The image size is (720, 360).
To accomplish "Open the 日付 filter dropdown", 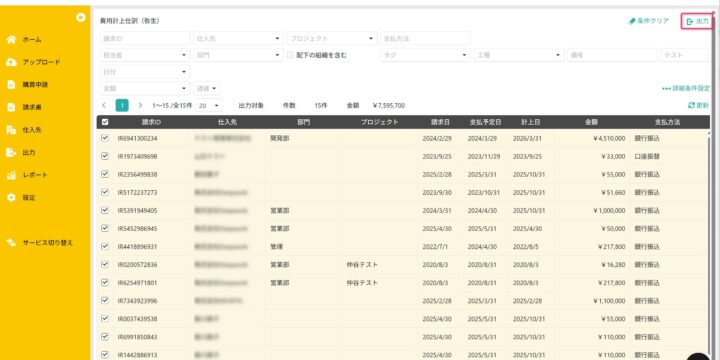I will (145, 72).
